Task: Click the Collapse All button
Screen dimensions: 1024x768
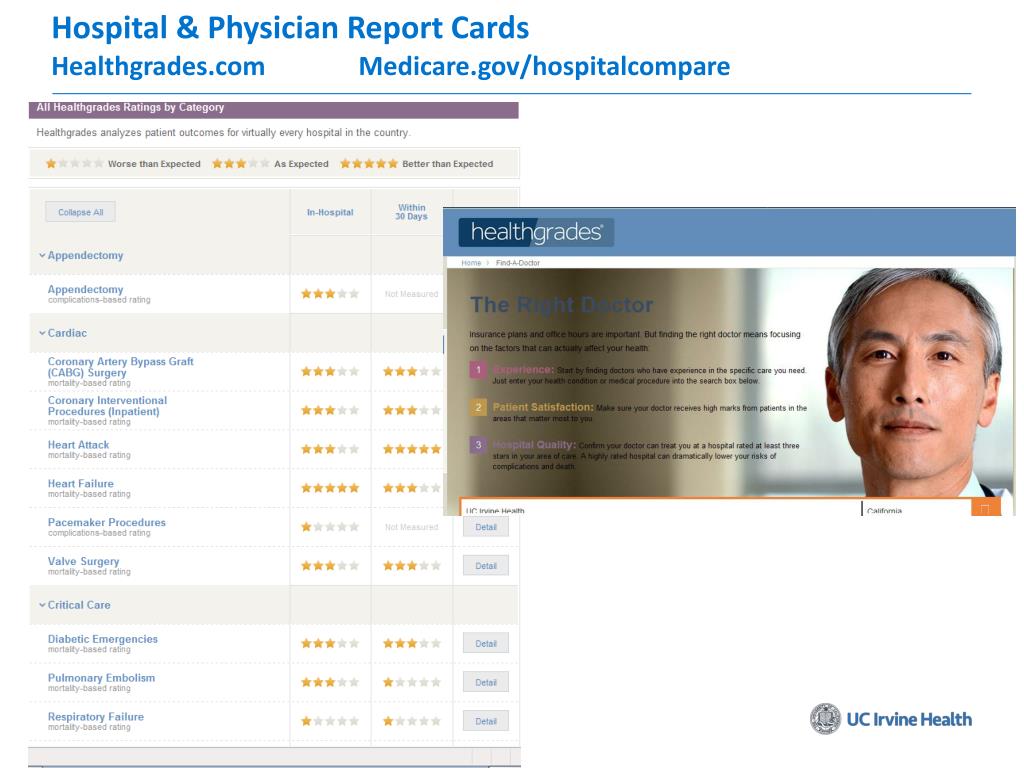Action: coord(80,212)
